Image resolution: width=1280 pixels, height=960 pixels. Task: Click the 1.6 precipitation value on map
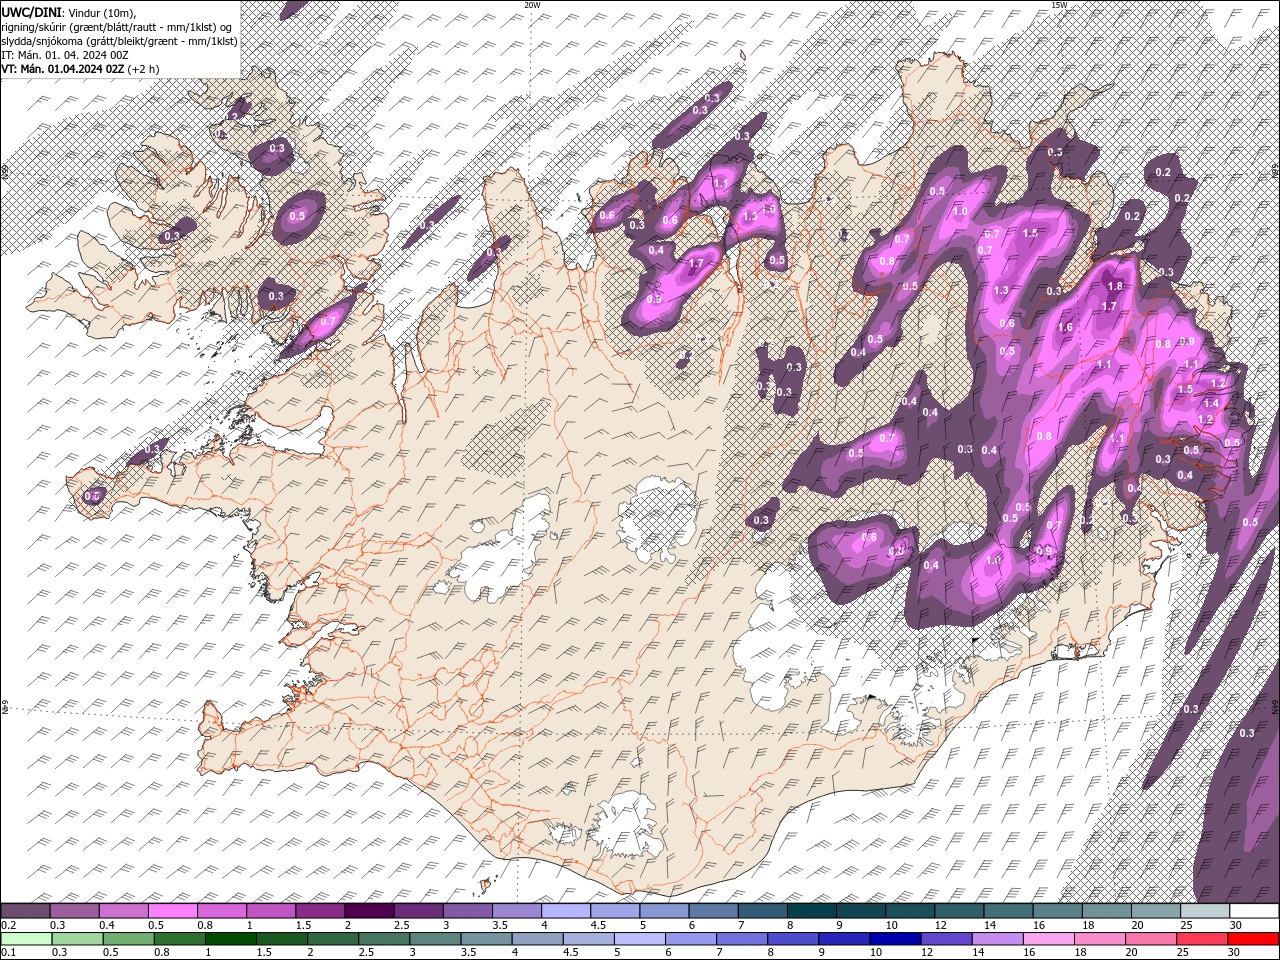point(1065,327)
